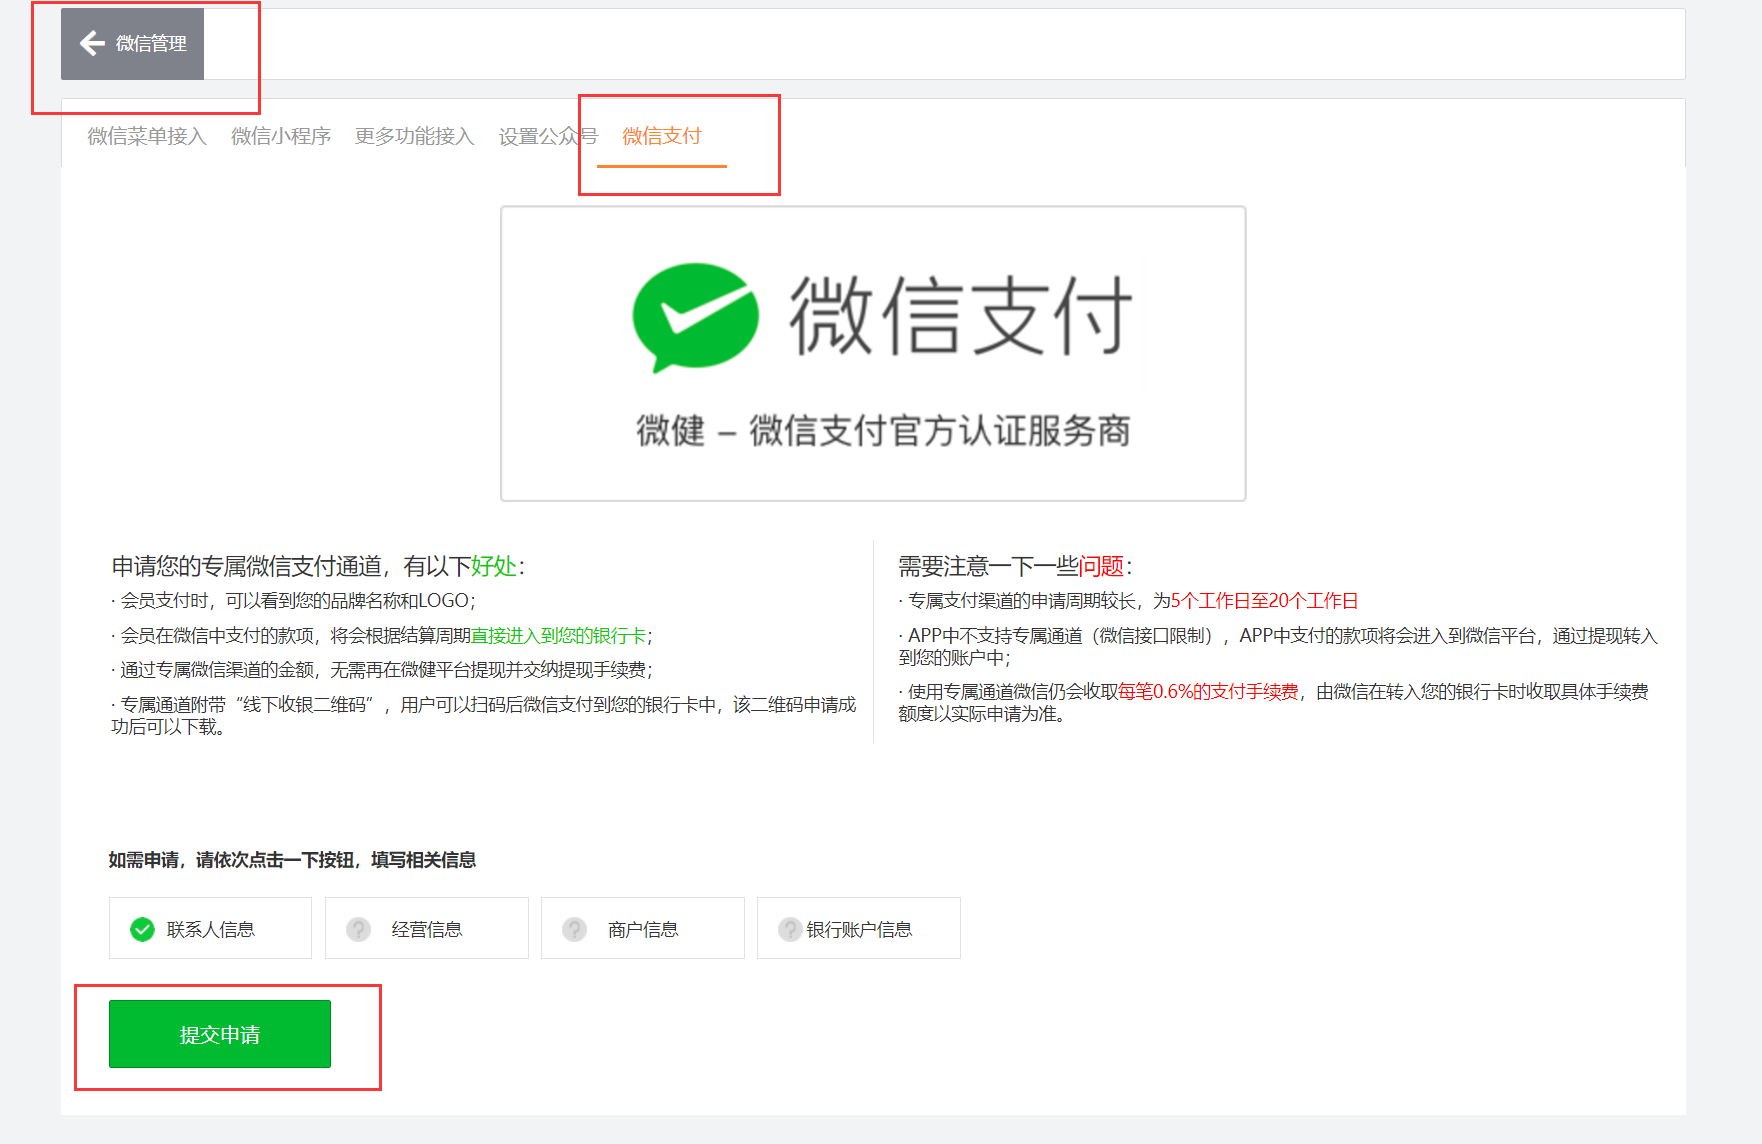
Task: Select the 设置公众号 tab
Action: click(547, 136)
